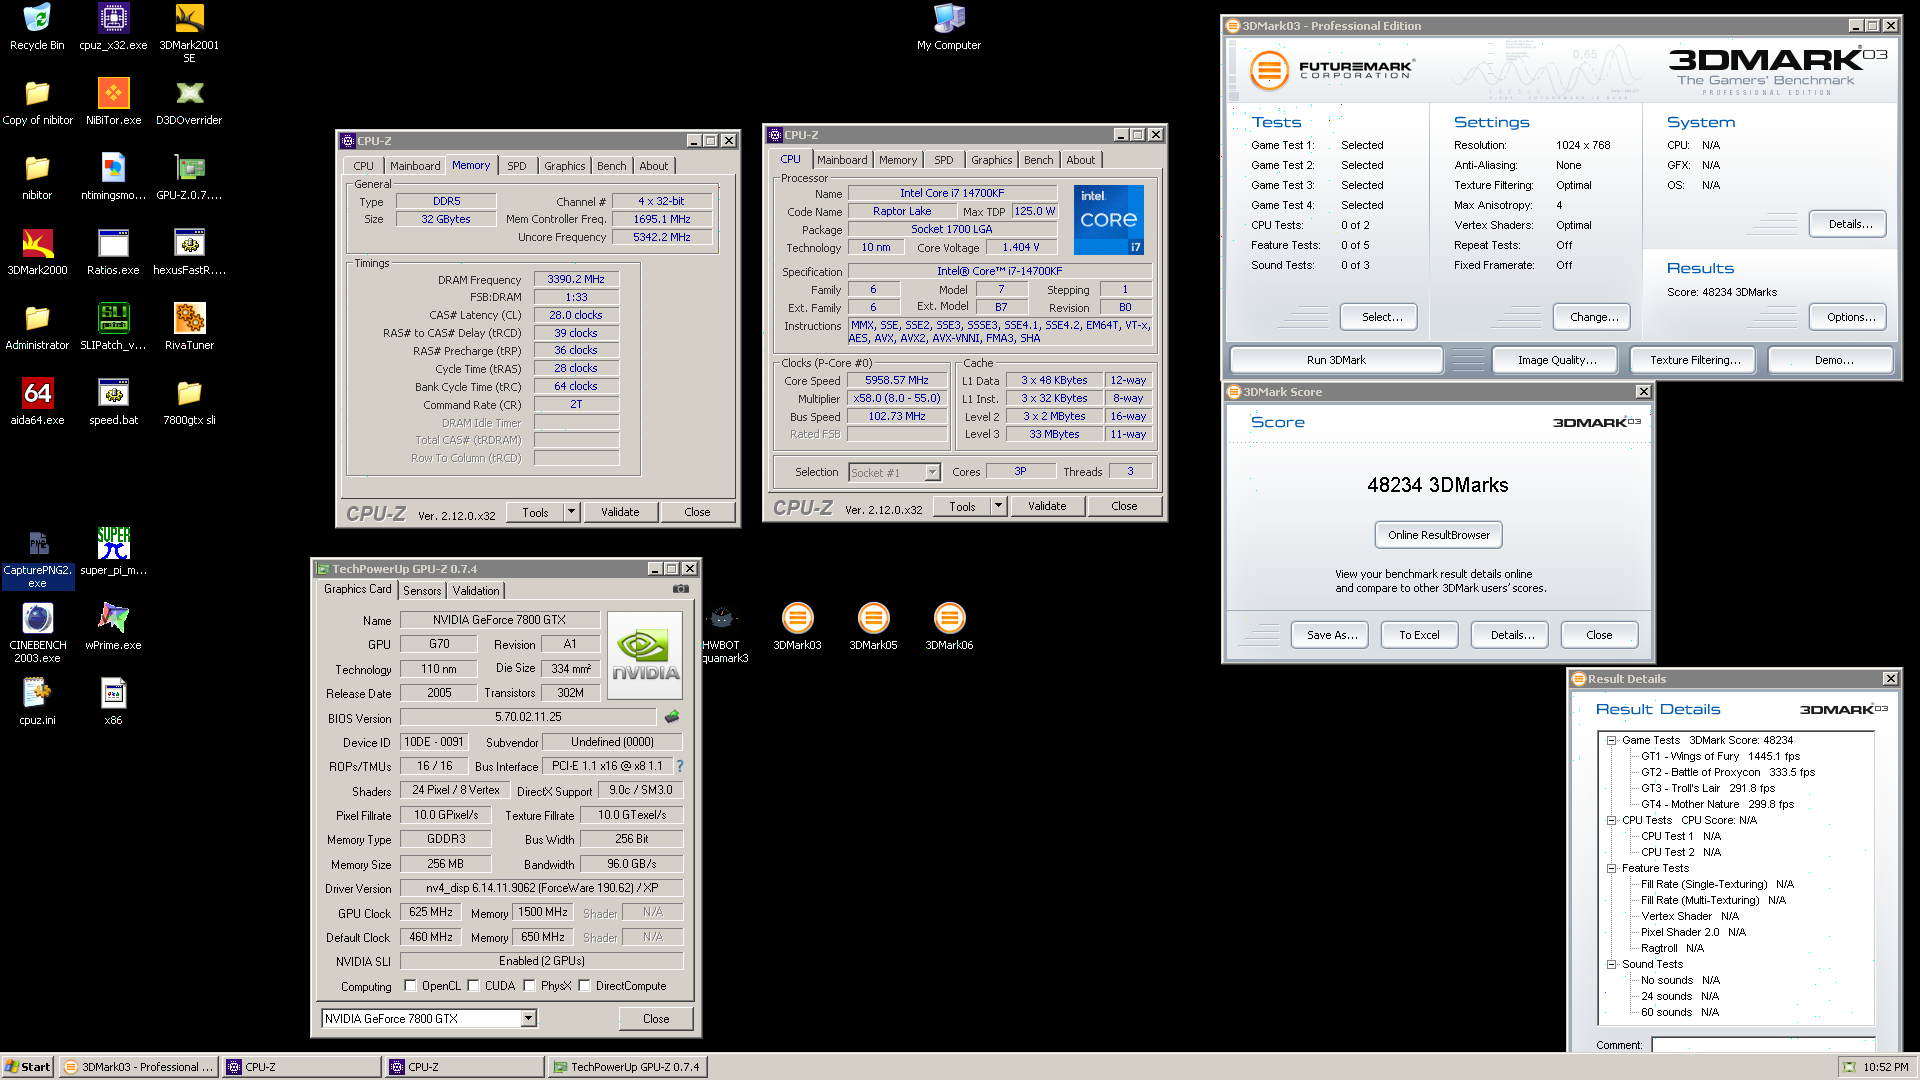This screenshot has height=1080, width=1920.
Task: Click the GPU-Z screenshot camera icon
Action: (681, 589)
